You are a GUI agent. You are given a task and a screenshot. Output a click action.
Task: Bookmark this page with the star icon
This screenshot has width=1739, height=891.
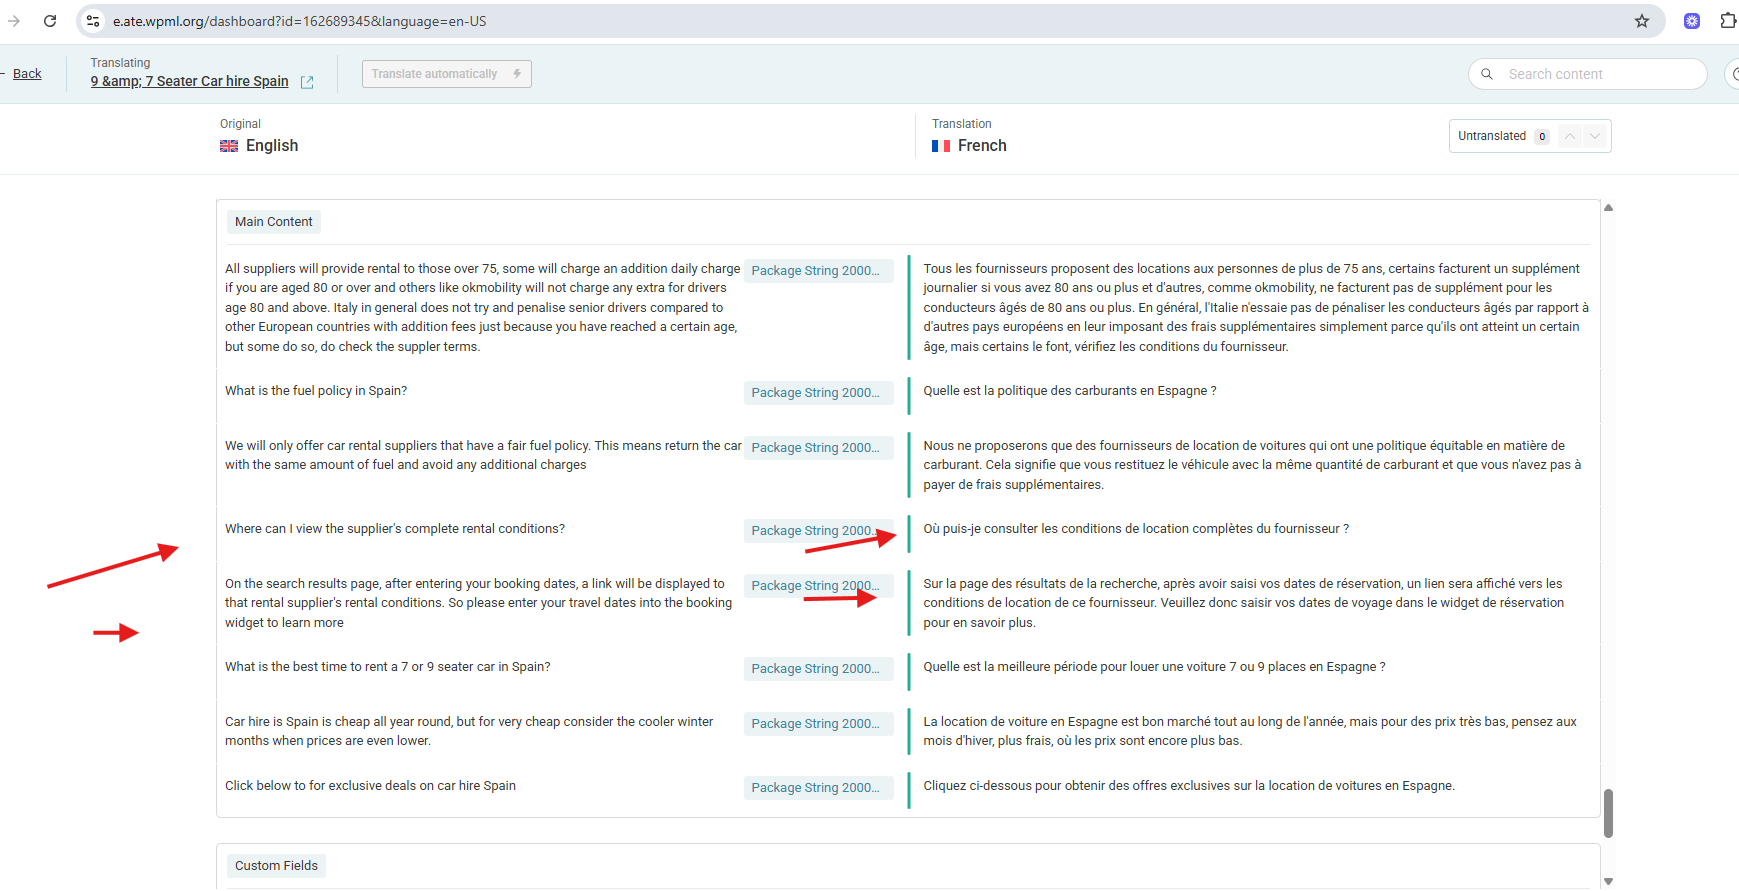tap(1641, 21)
